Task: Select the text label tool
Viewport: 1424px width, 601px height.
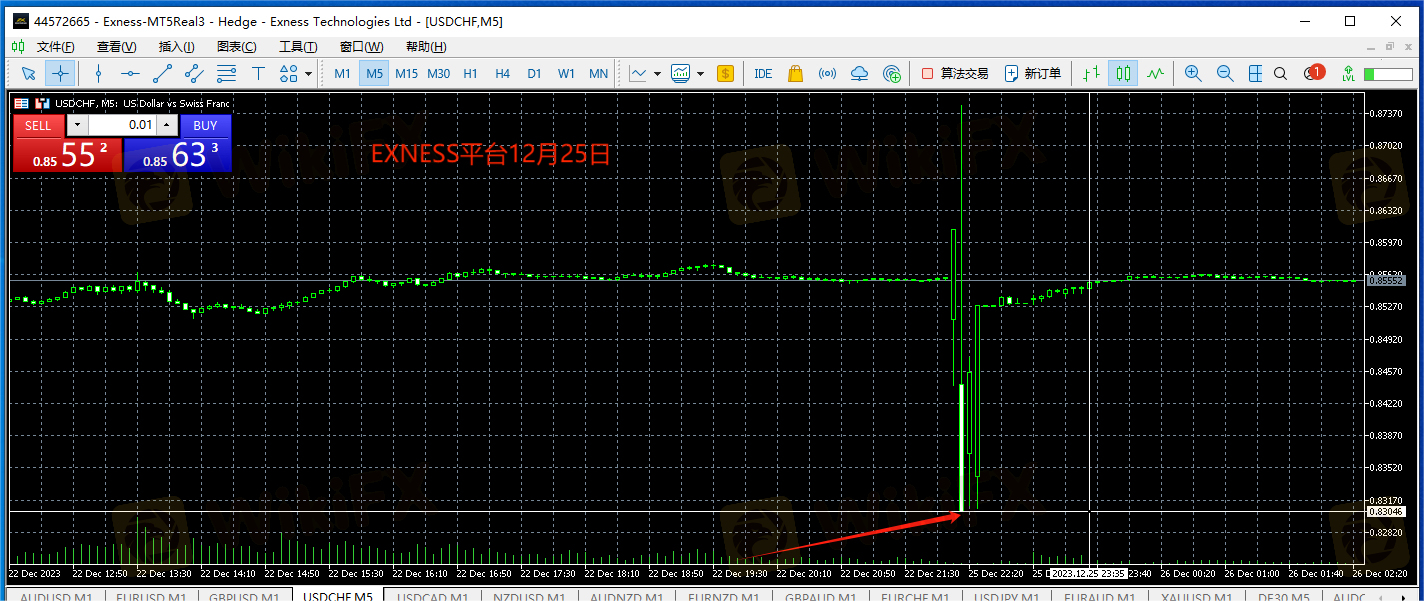Action: click(x=258, y=73)
